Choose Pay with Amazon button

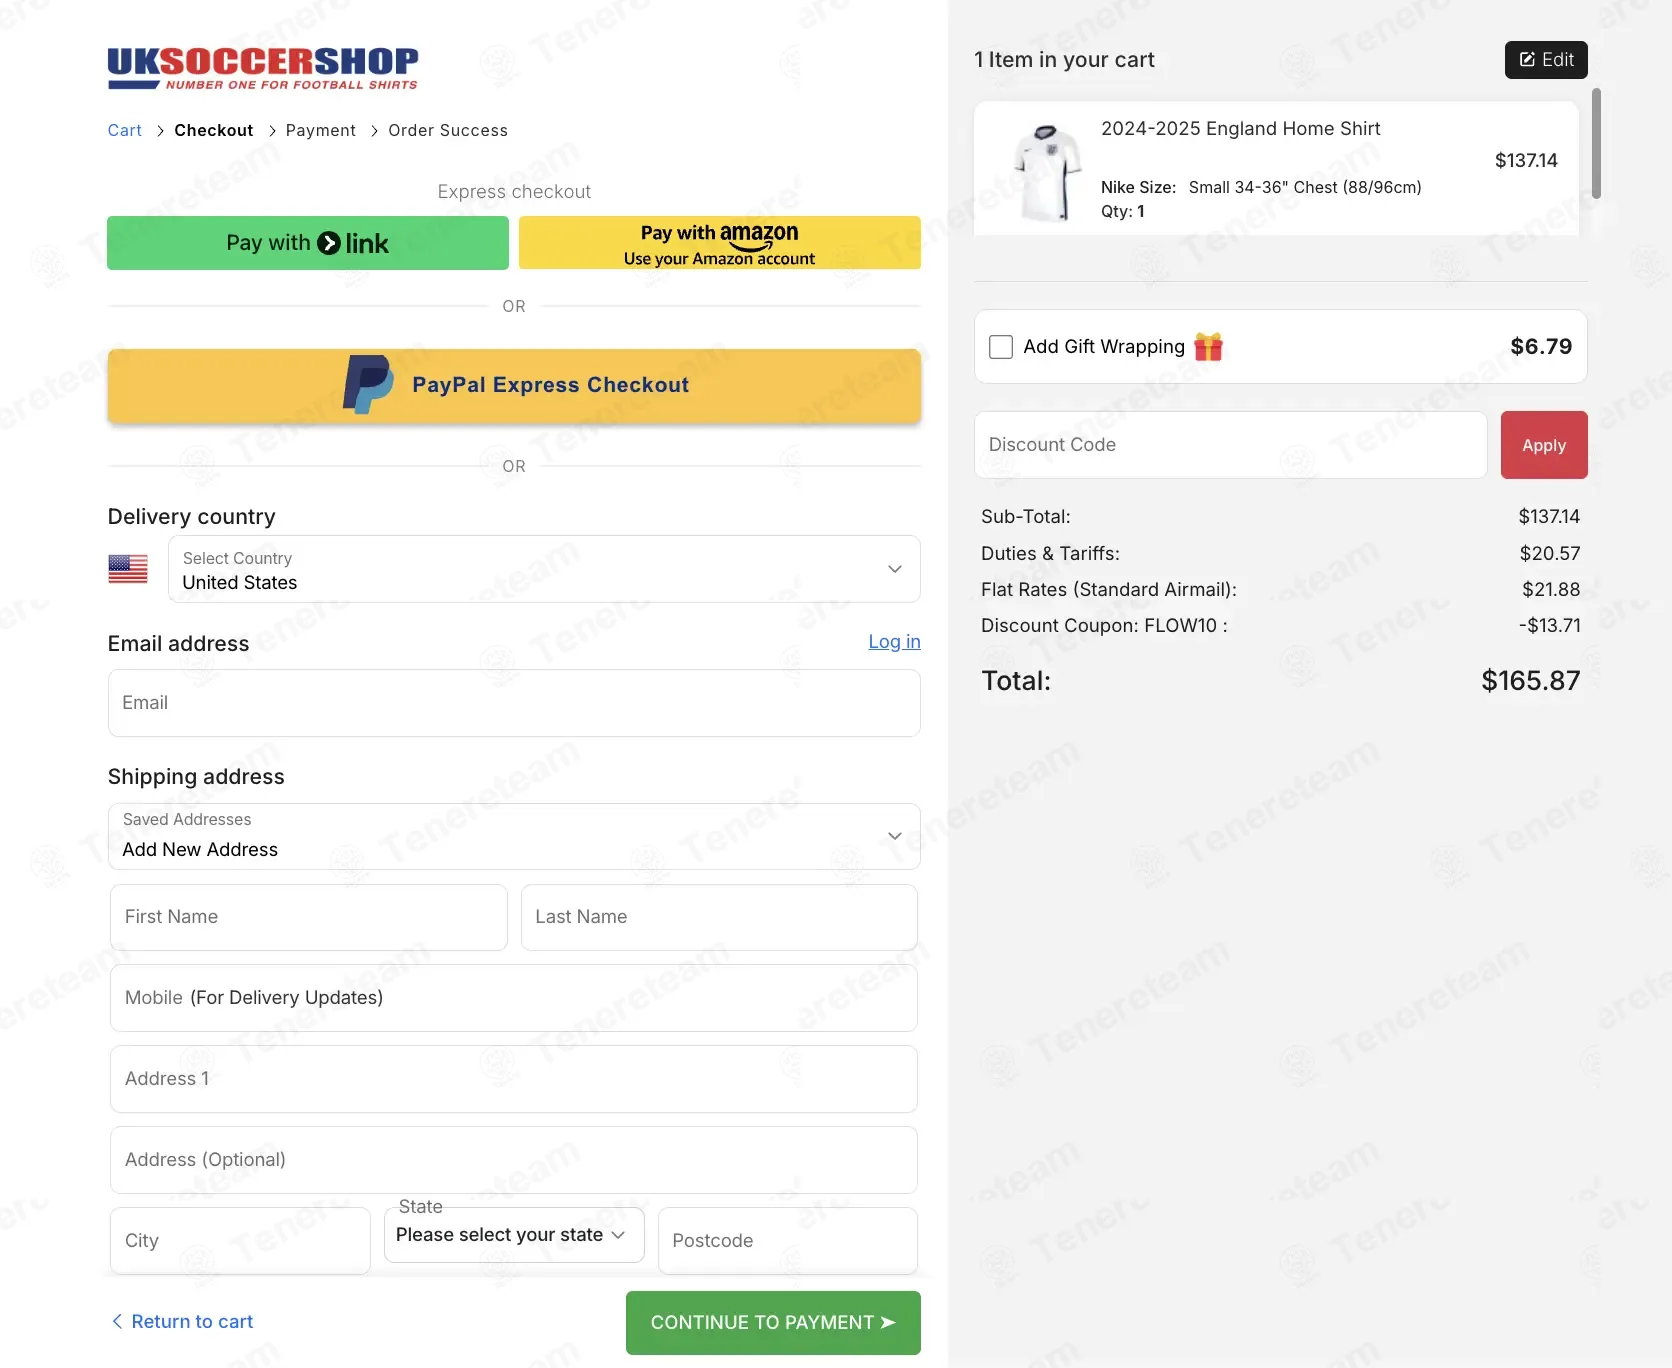pyautogui.click(x=720, y=243)
